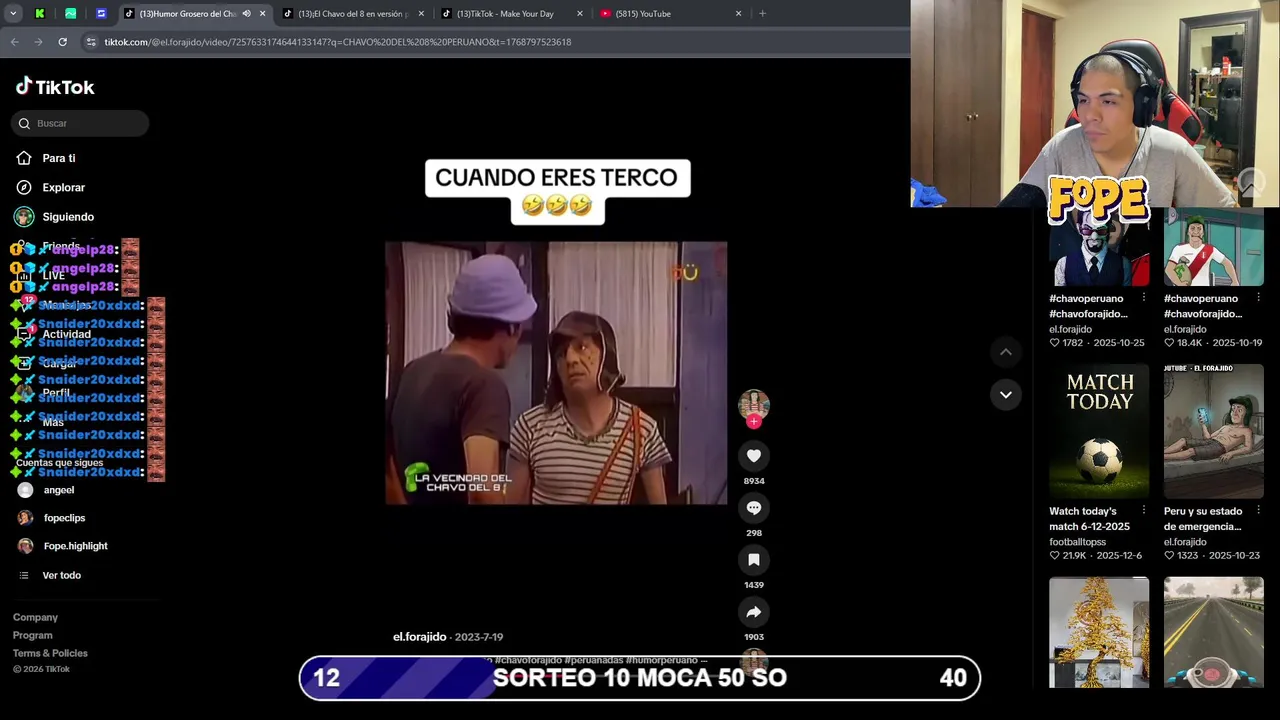This screenshot has height=720, width=1280.
Task: Open the angeel followed account
Action: point(59,490)
